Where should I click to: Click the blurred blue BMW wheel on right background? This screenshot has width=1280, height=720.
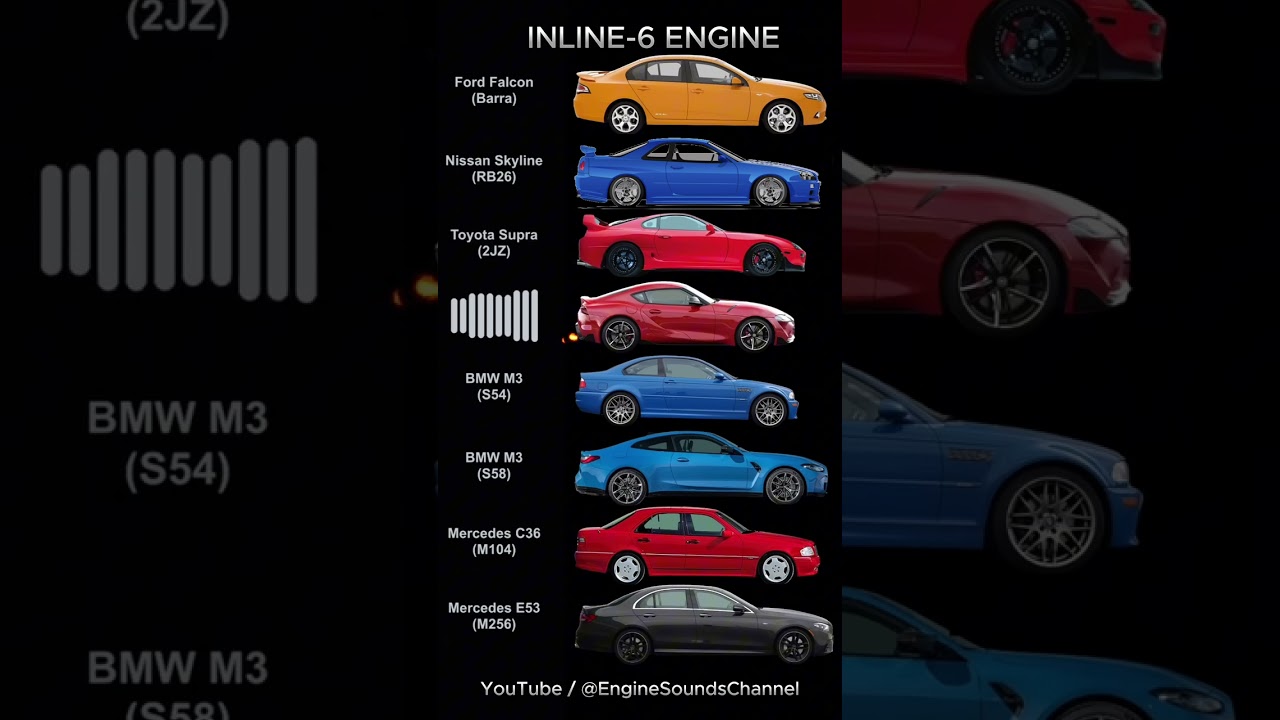click(1049, 517)
